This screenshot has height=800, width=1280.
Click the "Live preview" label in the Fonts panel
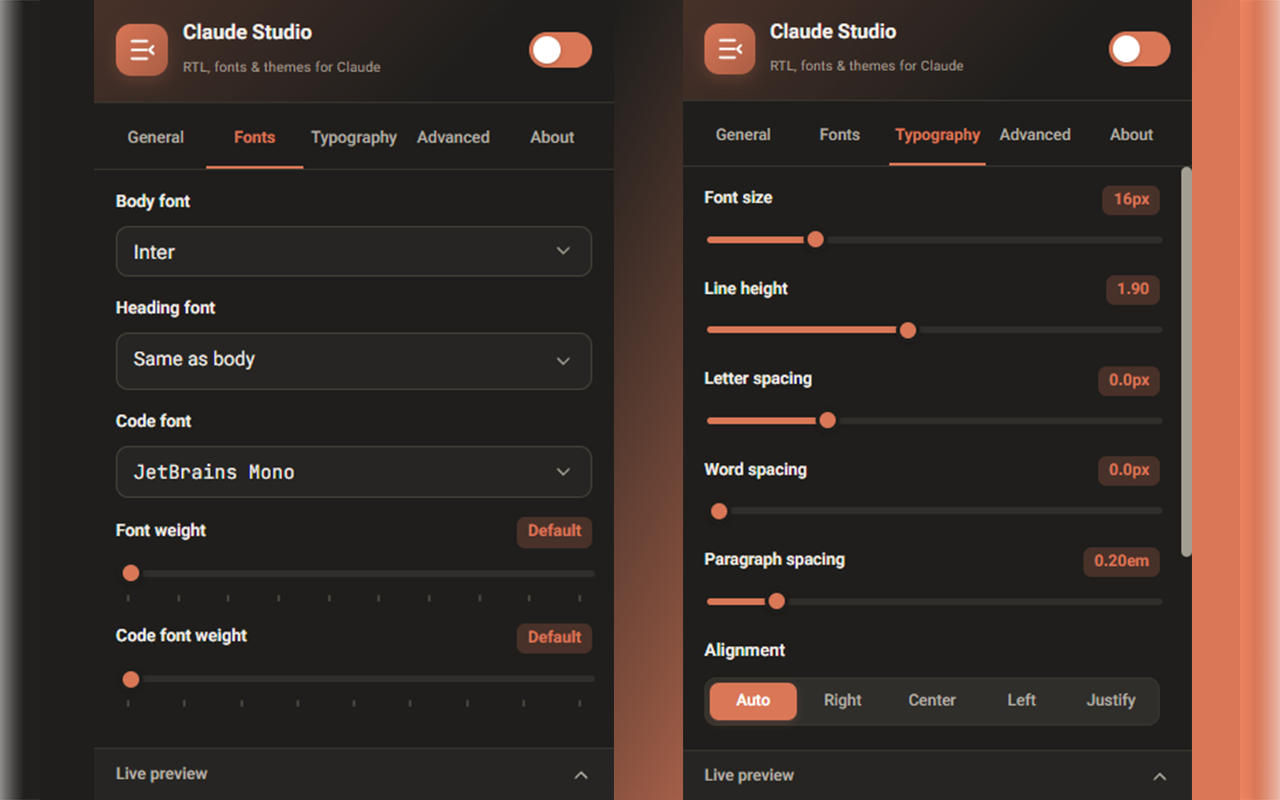162,774
